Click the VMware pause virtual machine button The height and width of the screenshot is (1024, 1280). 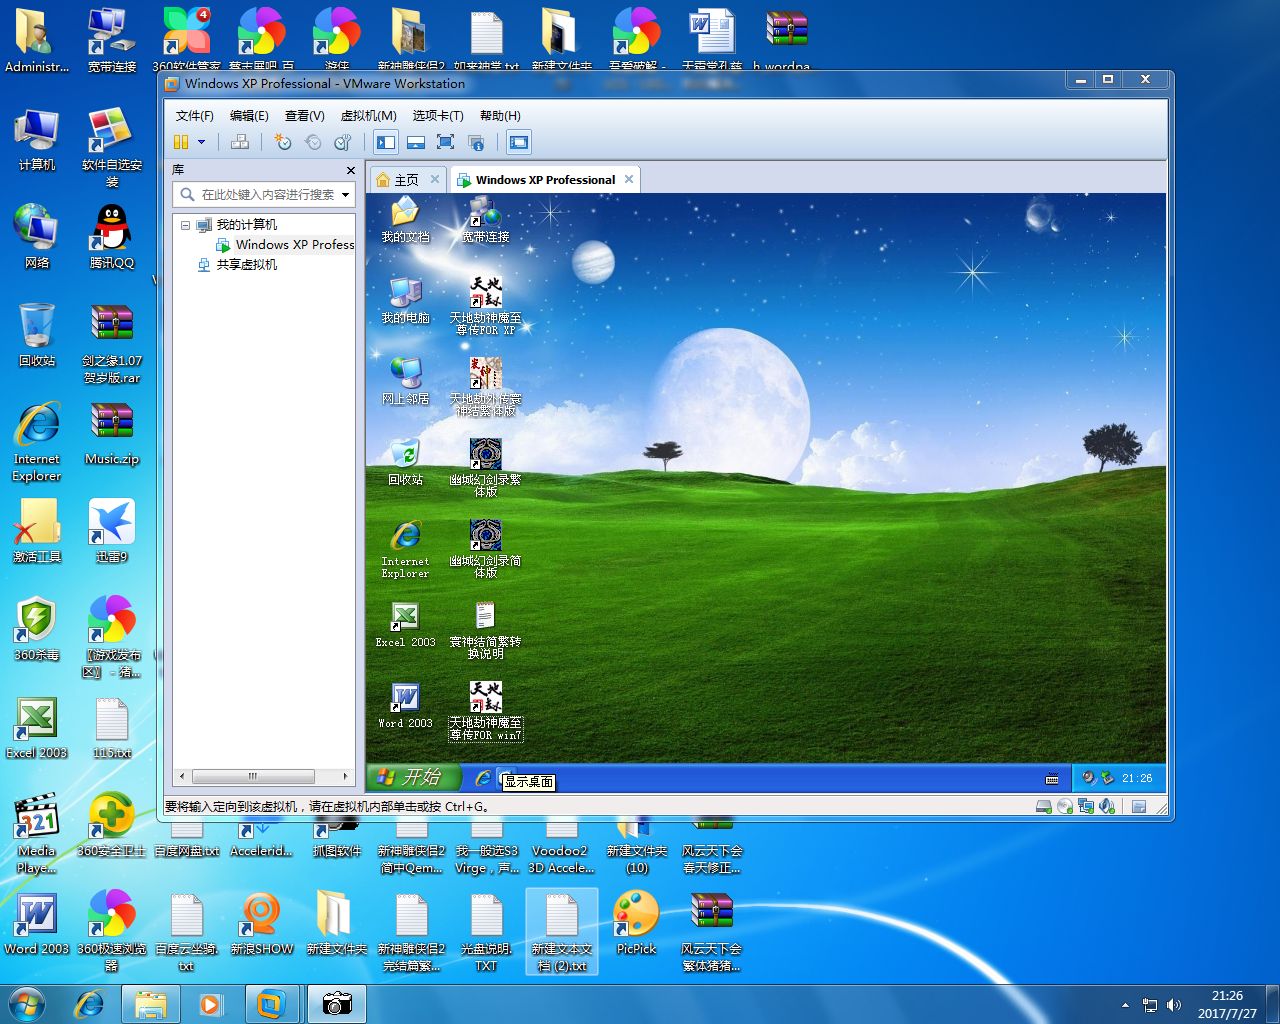pyautogui.click(x=181, y=142)
